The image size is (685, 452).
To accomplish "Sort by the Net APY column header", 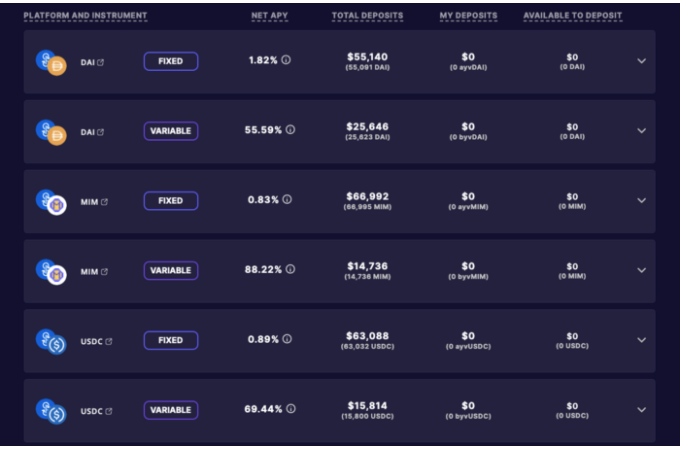I will pos(271,16).
